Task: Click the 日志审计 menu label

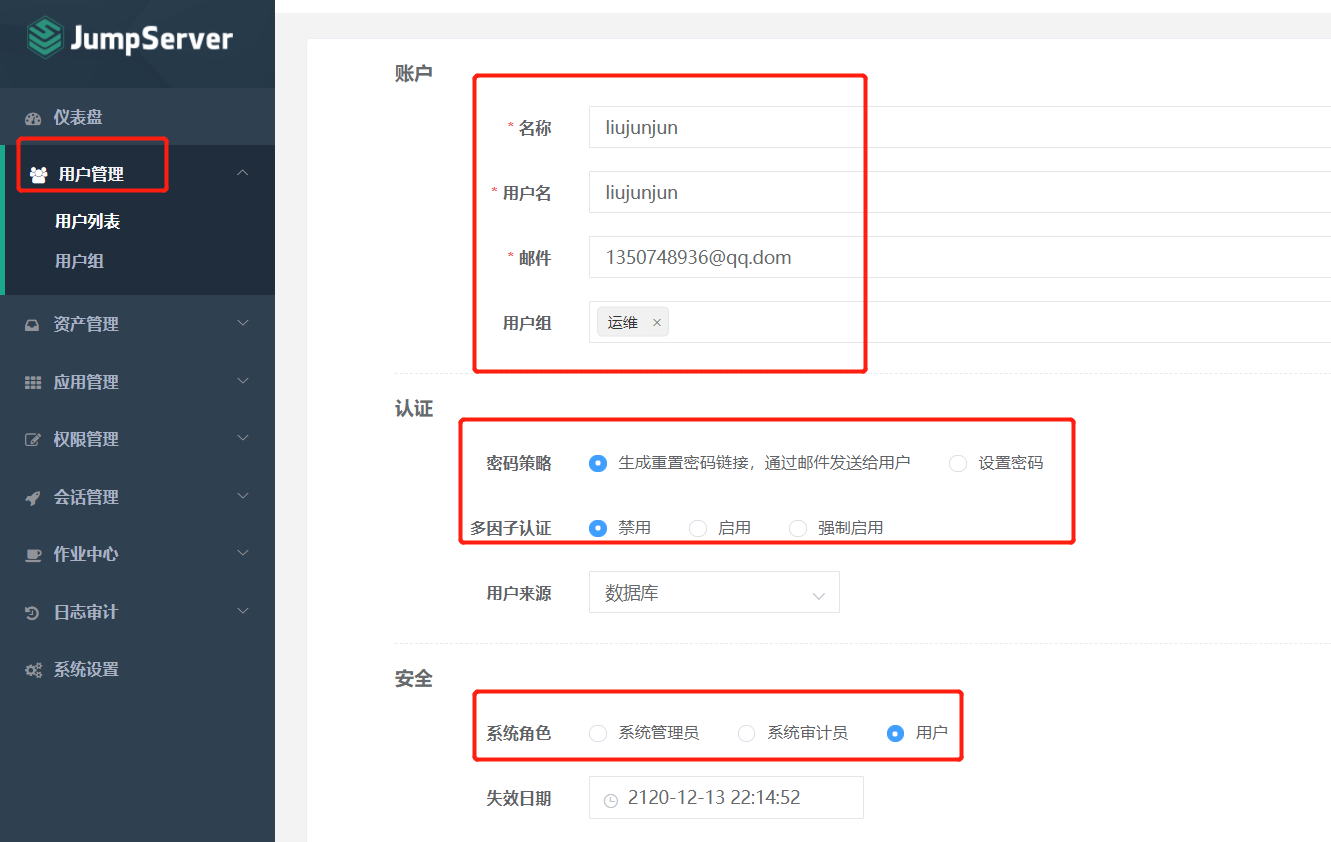Action: [86, 613]
